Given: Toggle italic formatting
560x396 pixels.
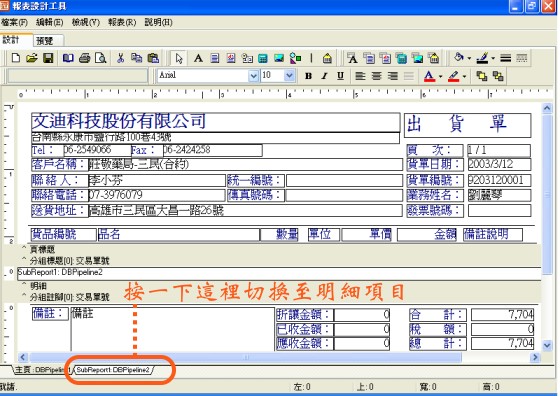Looking at the screenshot, I should point(325,76).
